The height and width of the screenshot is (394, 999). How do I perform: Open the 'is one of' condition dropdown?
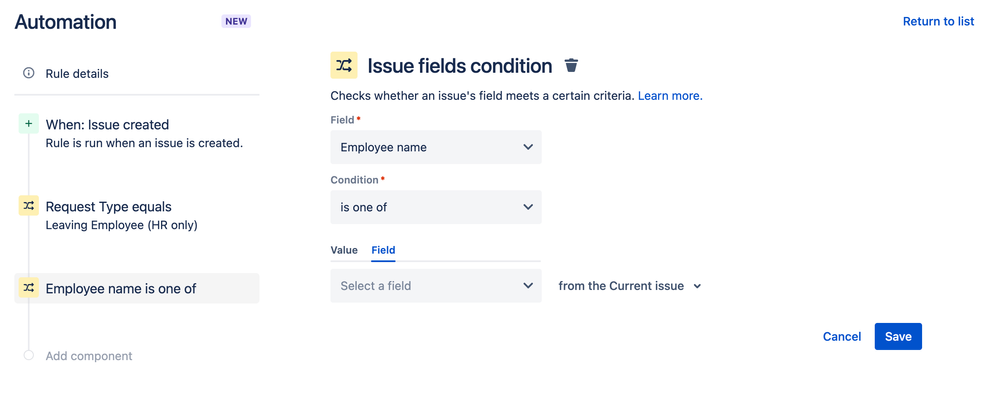436,207
